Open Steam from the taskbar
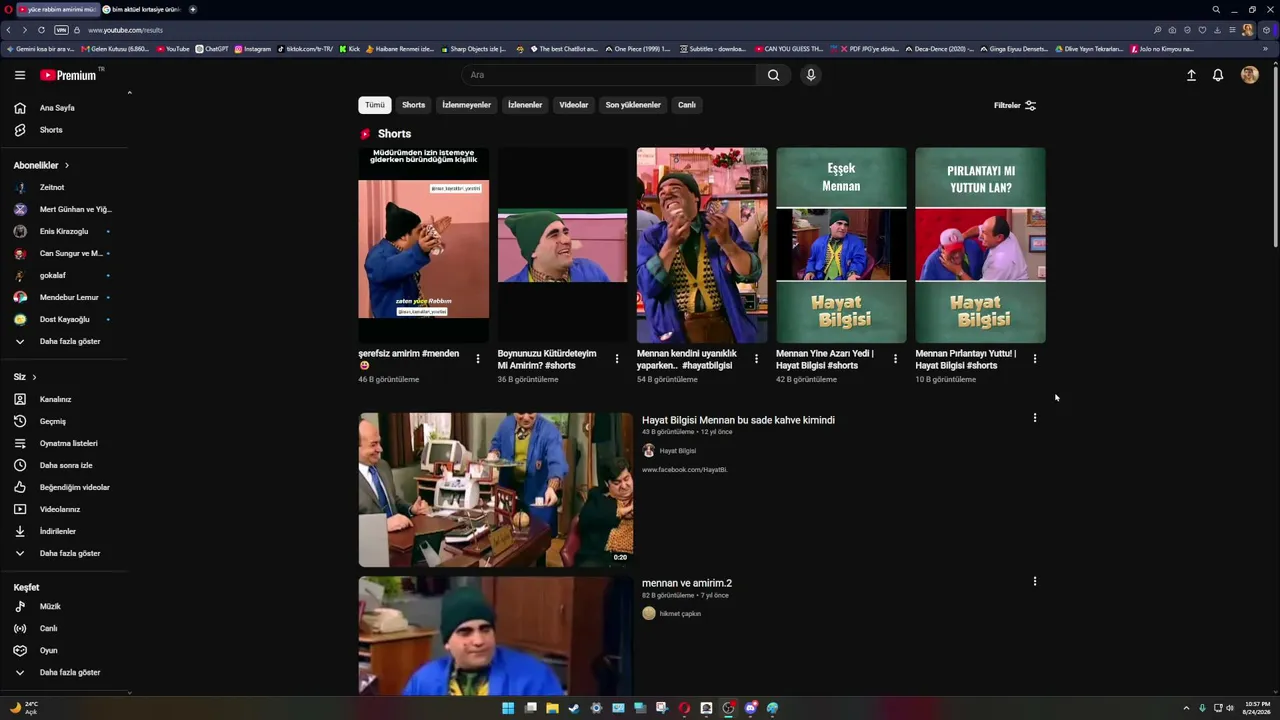1280x720 pixels. point(574,708)
